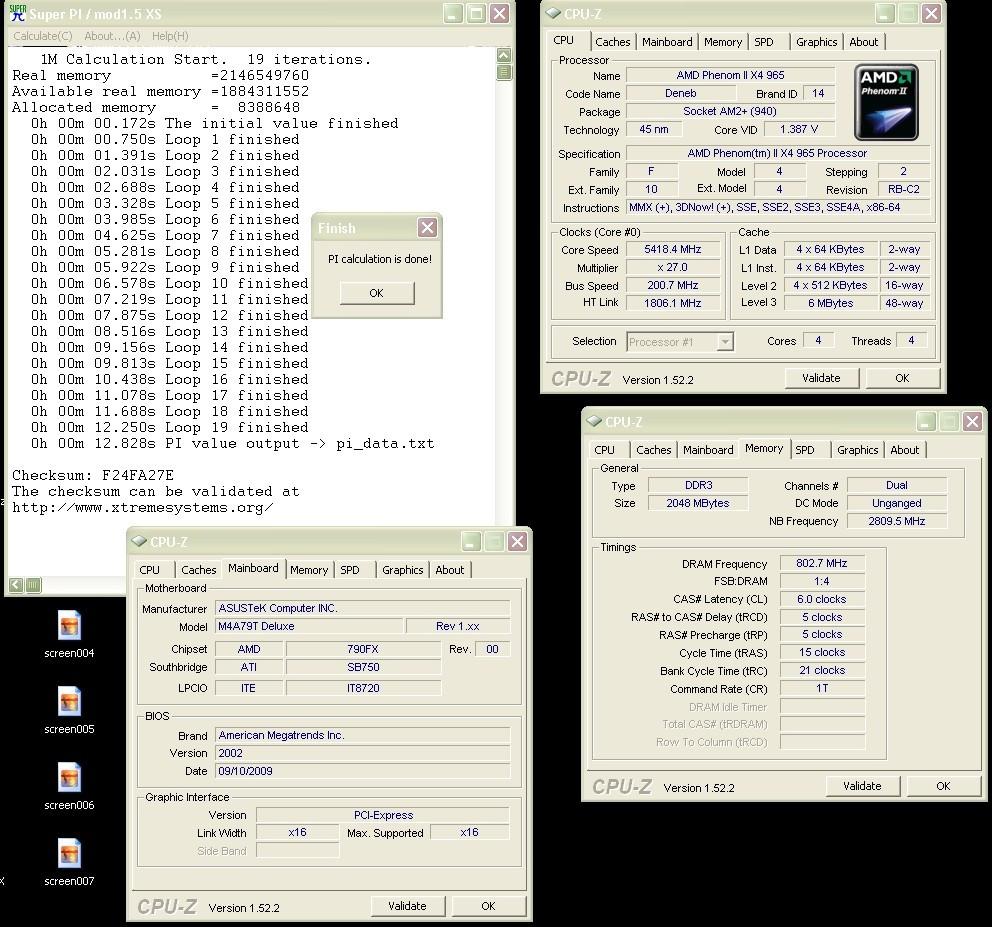Image resolution: width=992 pixels, height=927 pixels.
Task: Click the CPU-Z icon in CPU window title
Action: pyautogui.click(x=554, y=13)
